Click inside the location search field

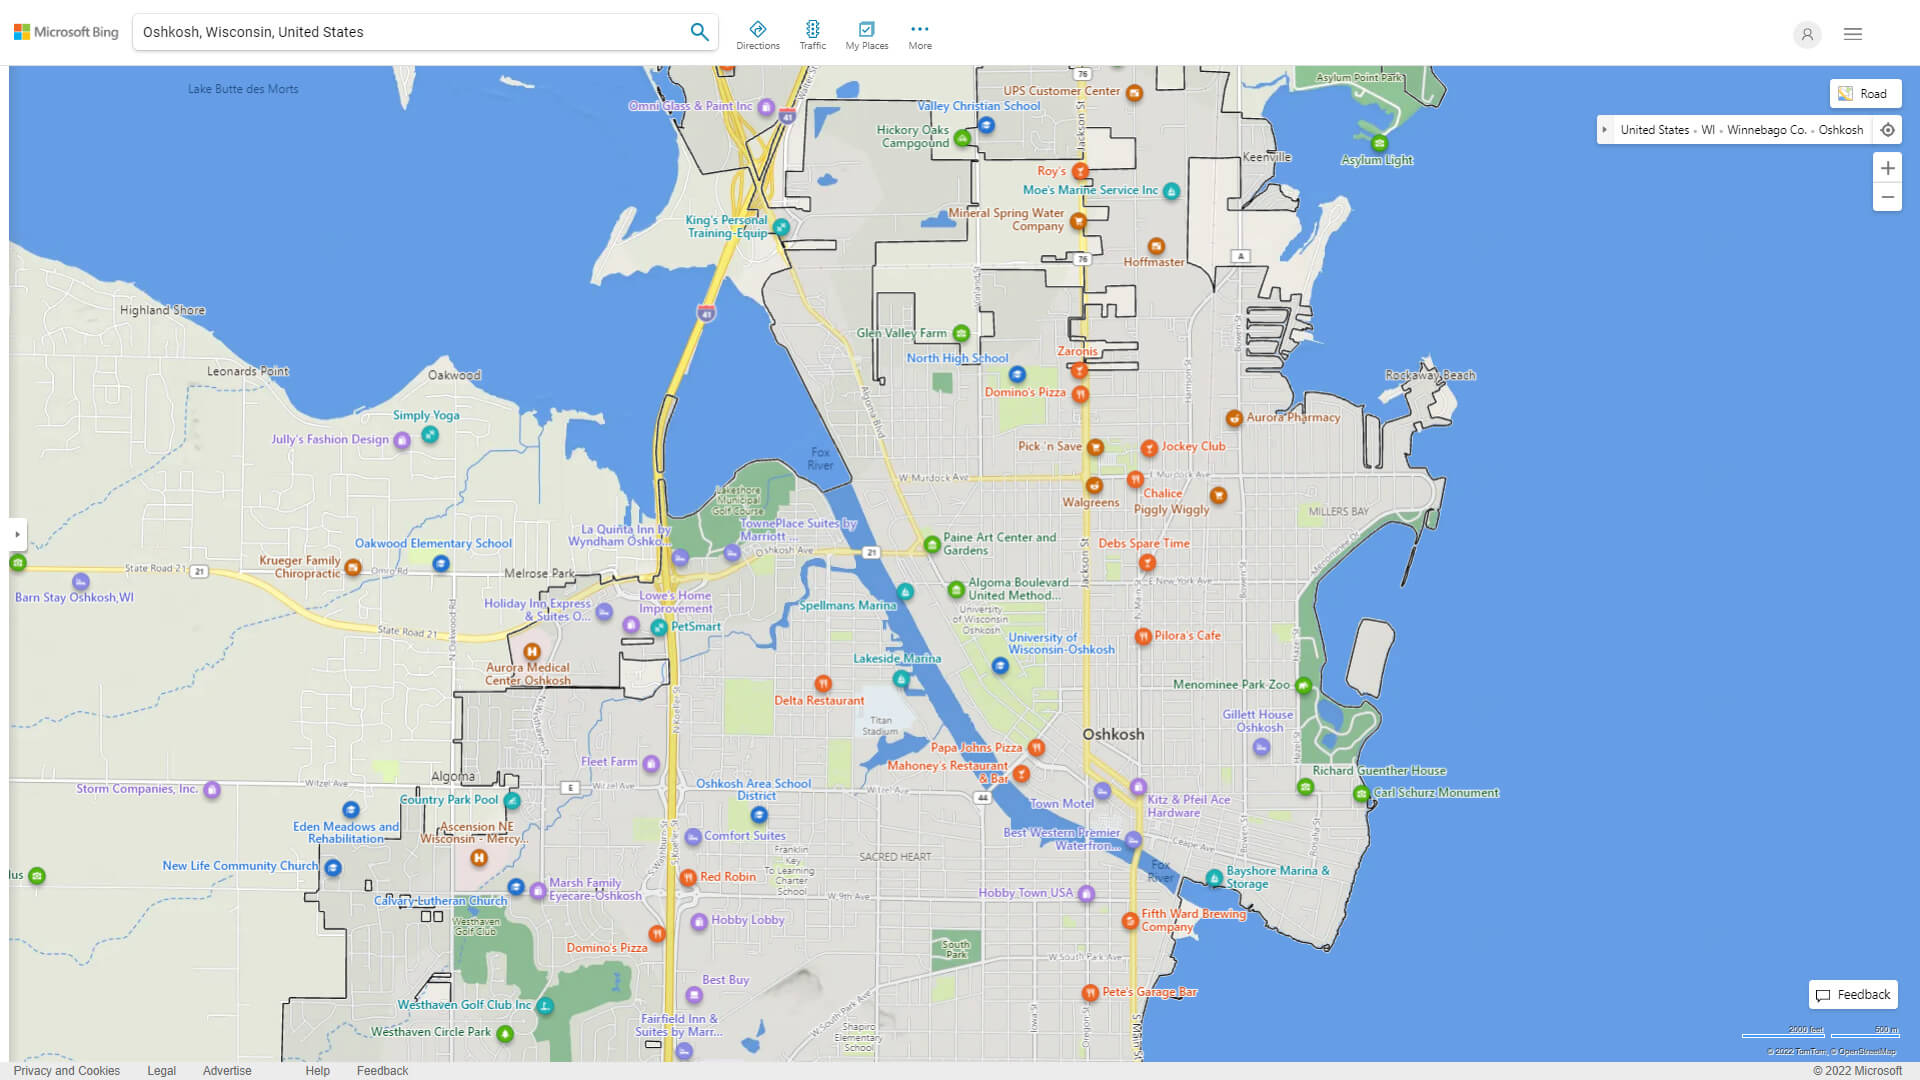pyautogui.click(x=410, y=32)
